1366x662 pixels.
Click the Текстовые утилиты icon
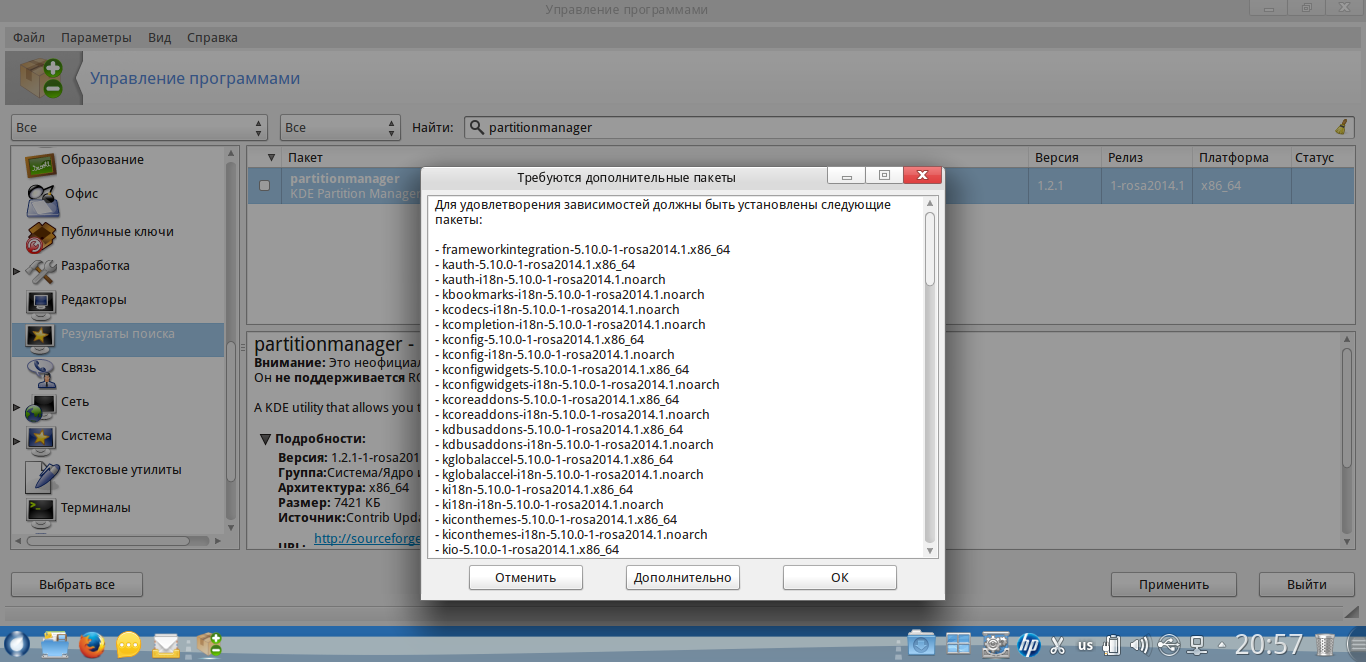[x=41, y=475]
